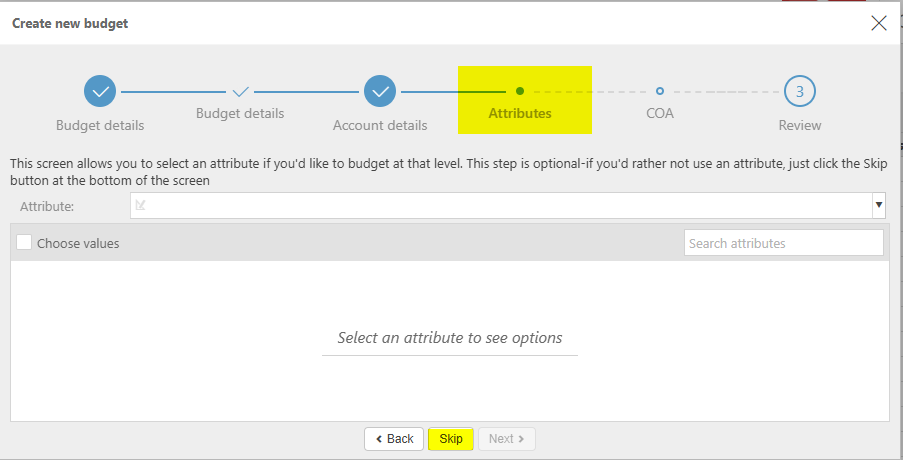The image size is (903, 460).
Task: Click the Review step number 3 circle
Action: [x=800, y=91]
